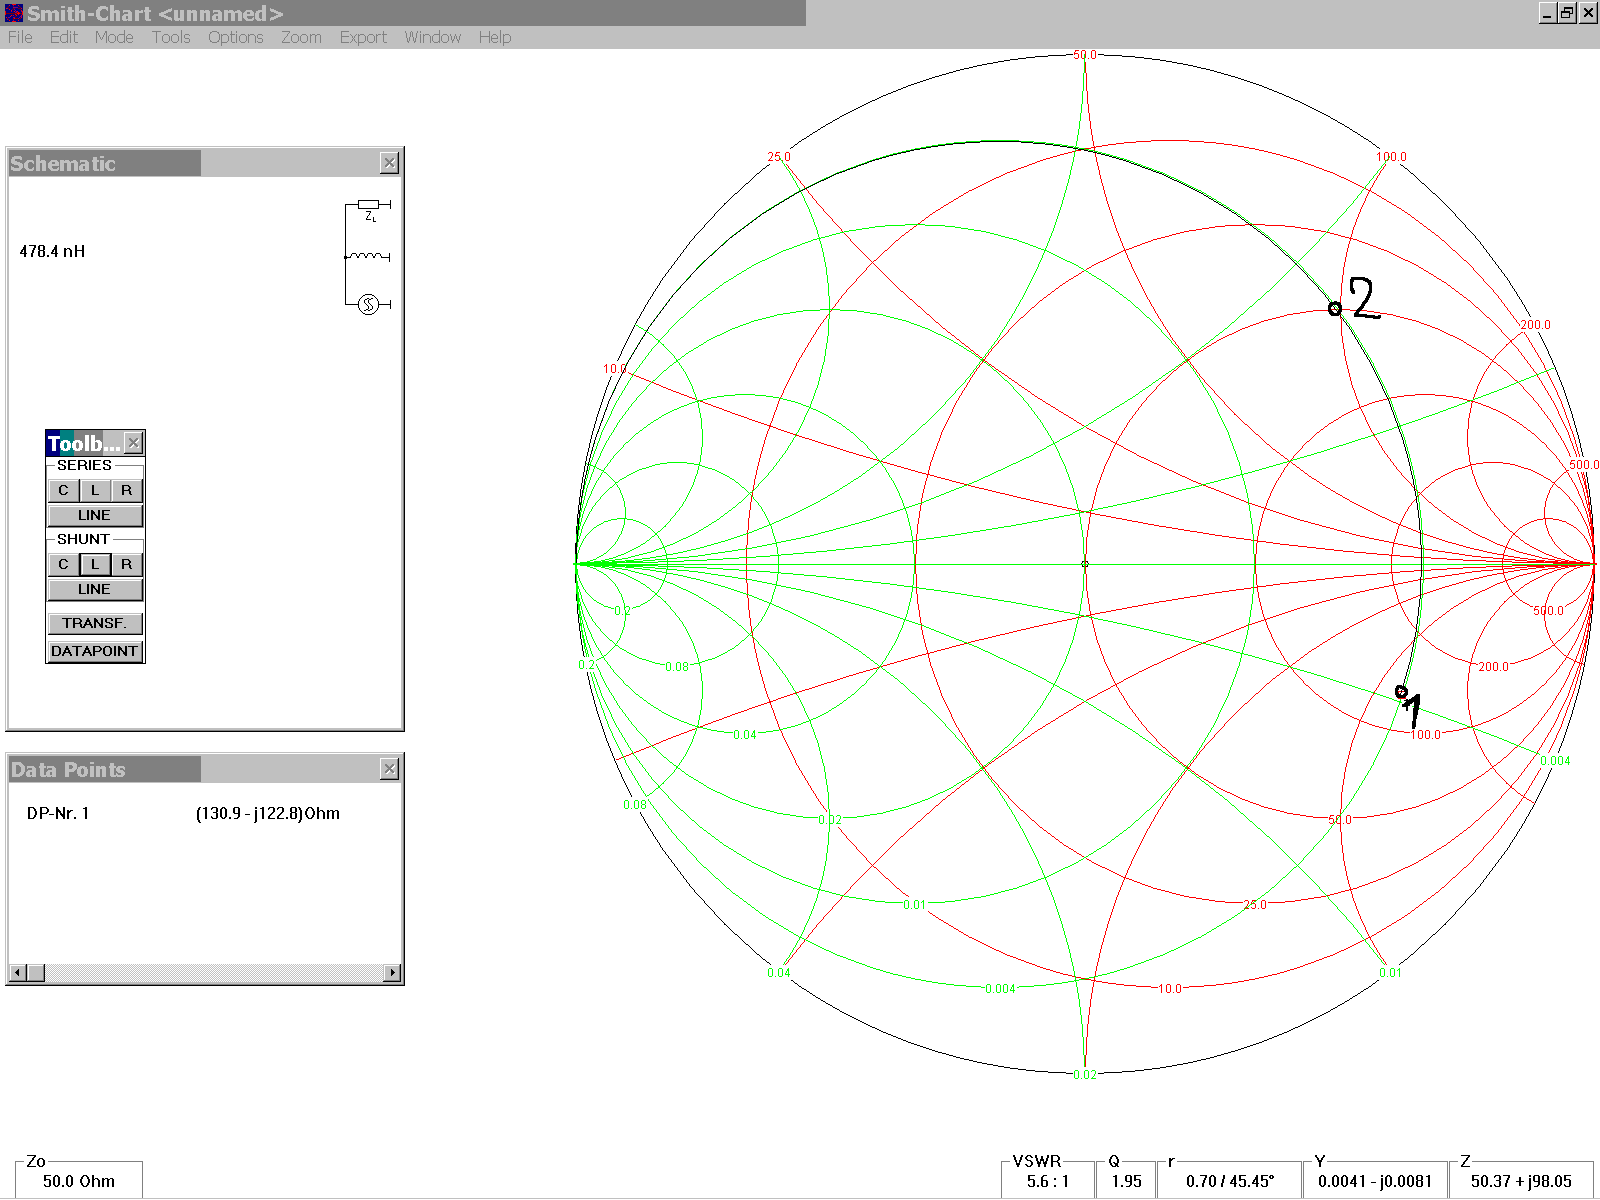Open the Export menu

click(363, 37)
